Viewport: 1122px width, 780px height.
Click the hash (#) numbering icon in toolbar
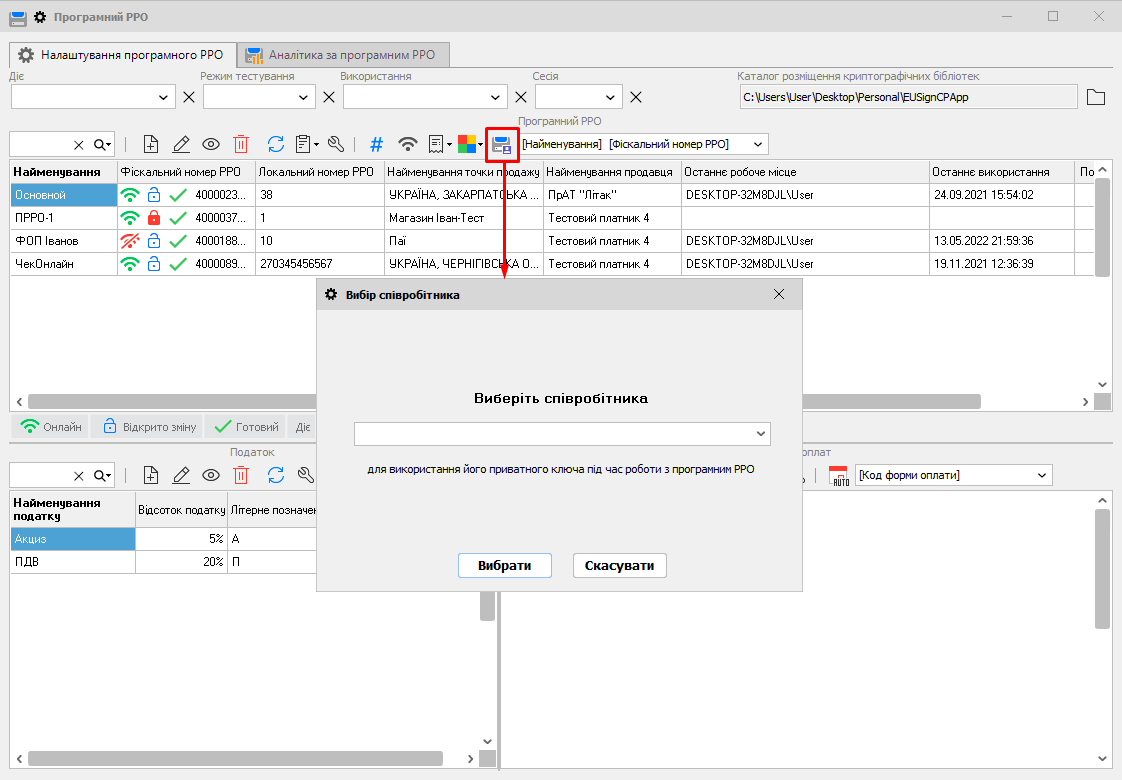point(376,144)
